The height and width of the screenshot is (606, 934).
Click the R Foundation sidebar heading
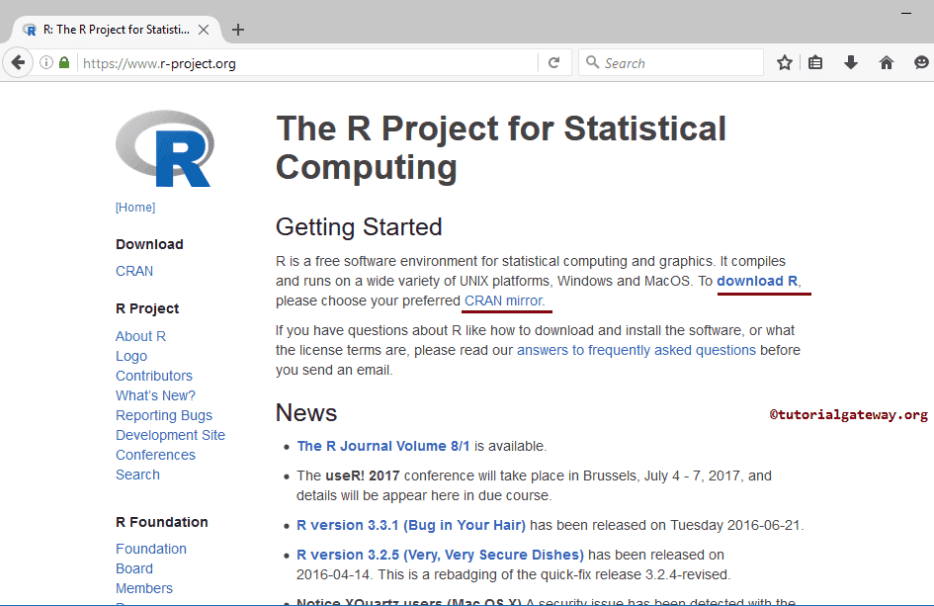click(162, 522)
